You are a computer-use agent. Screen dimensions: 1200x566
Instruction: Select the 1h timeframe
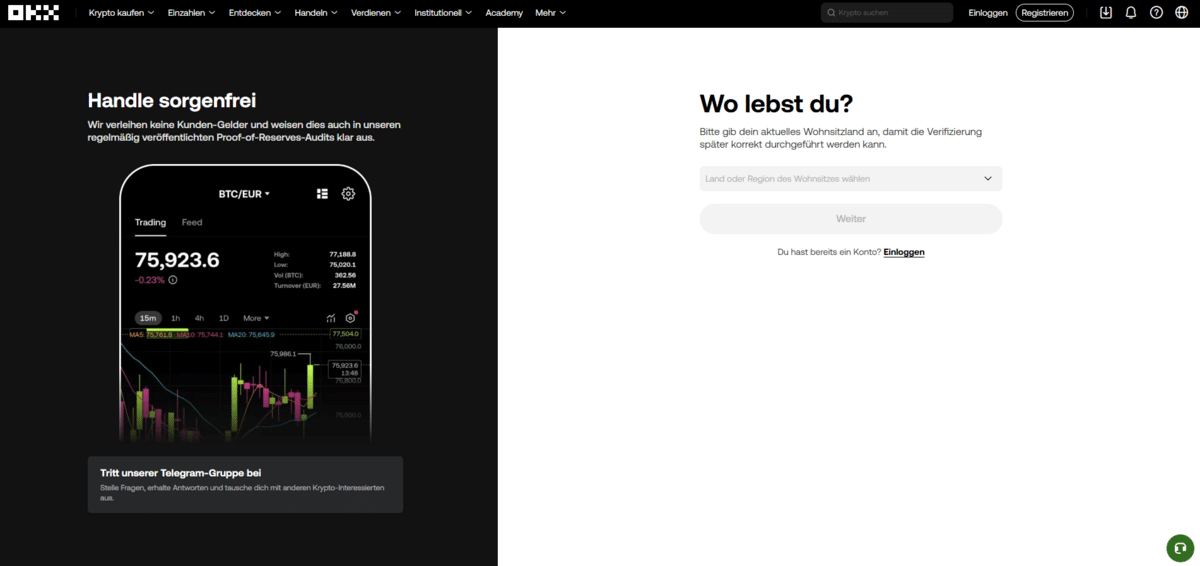pos(175,318)
